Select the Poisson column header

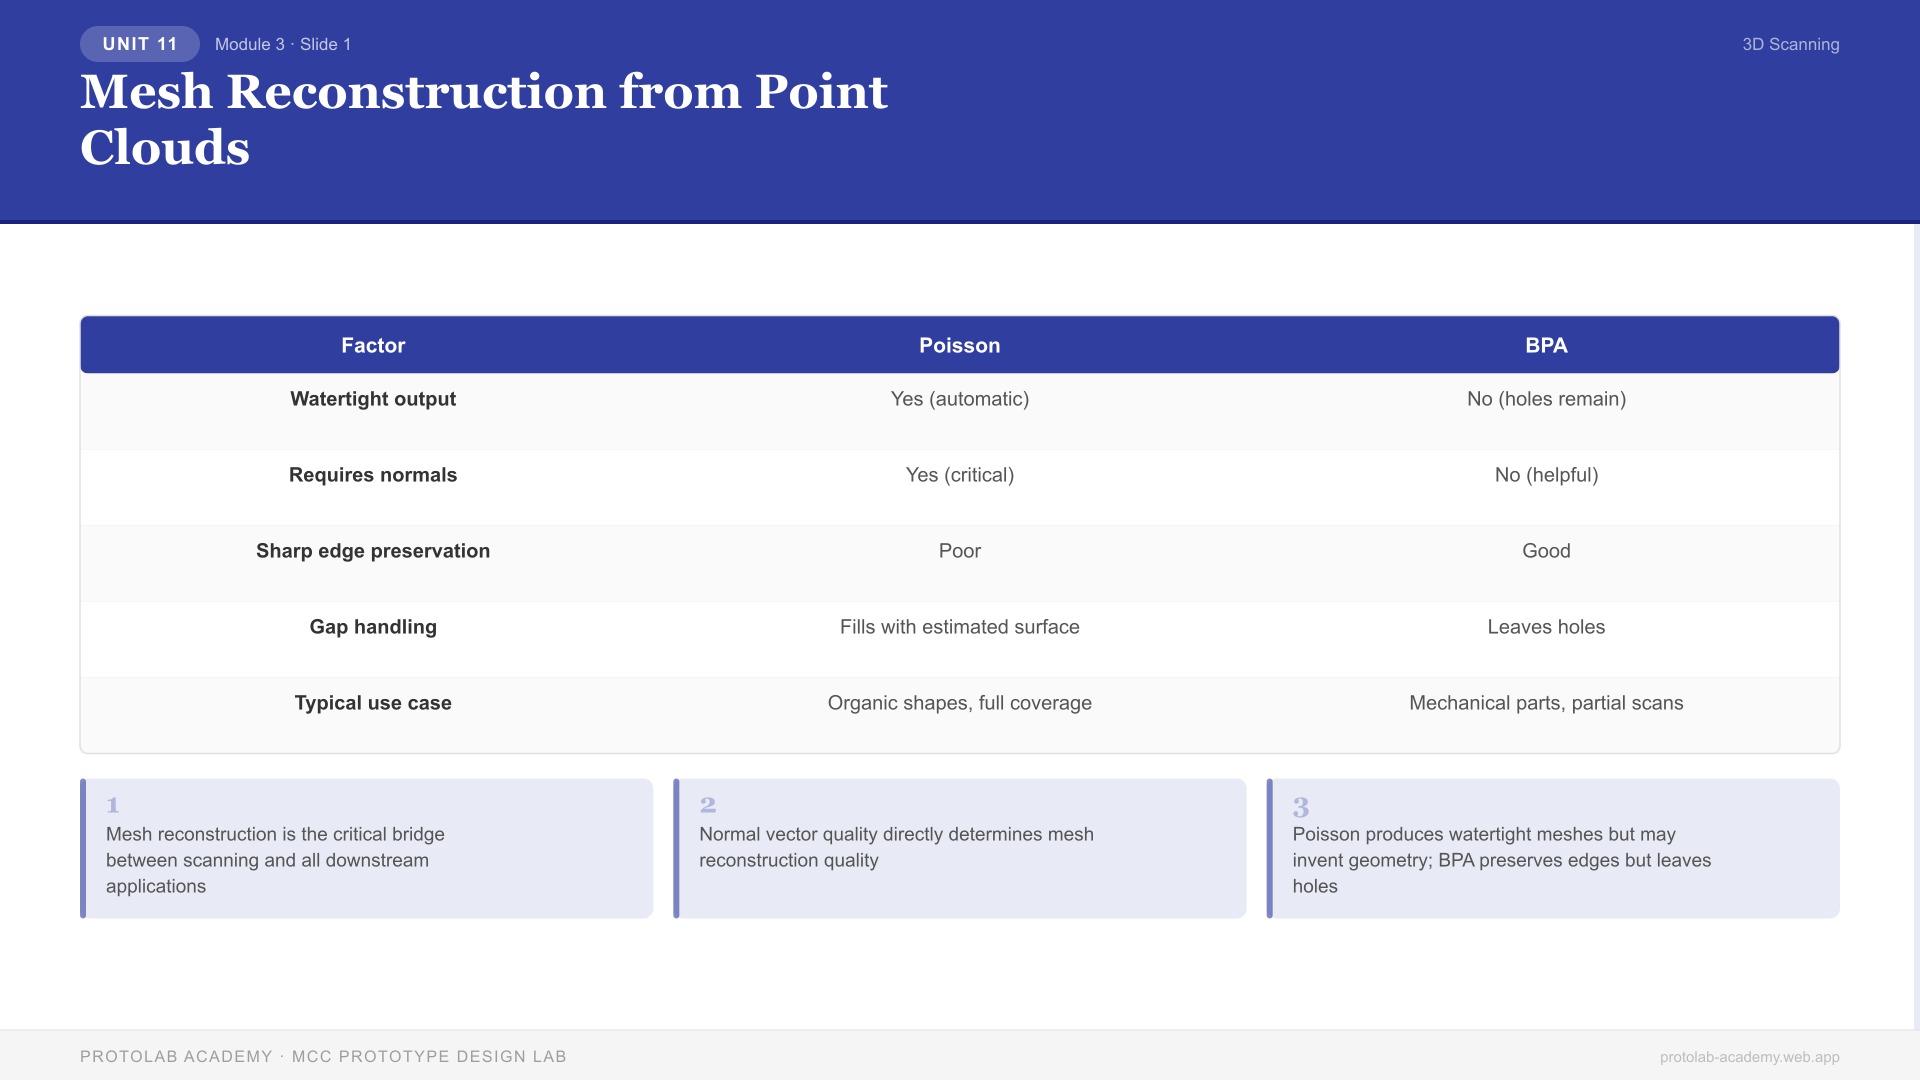(959, 345)
